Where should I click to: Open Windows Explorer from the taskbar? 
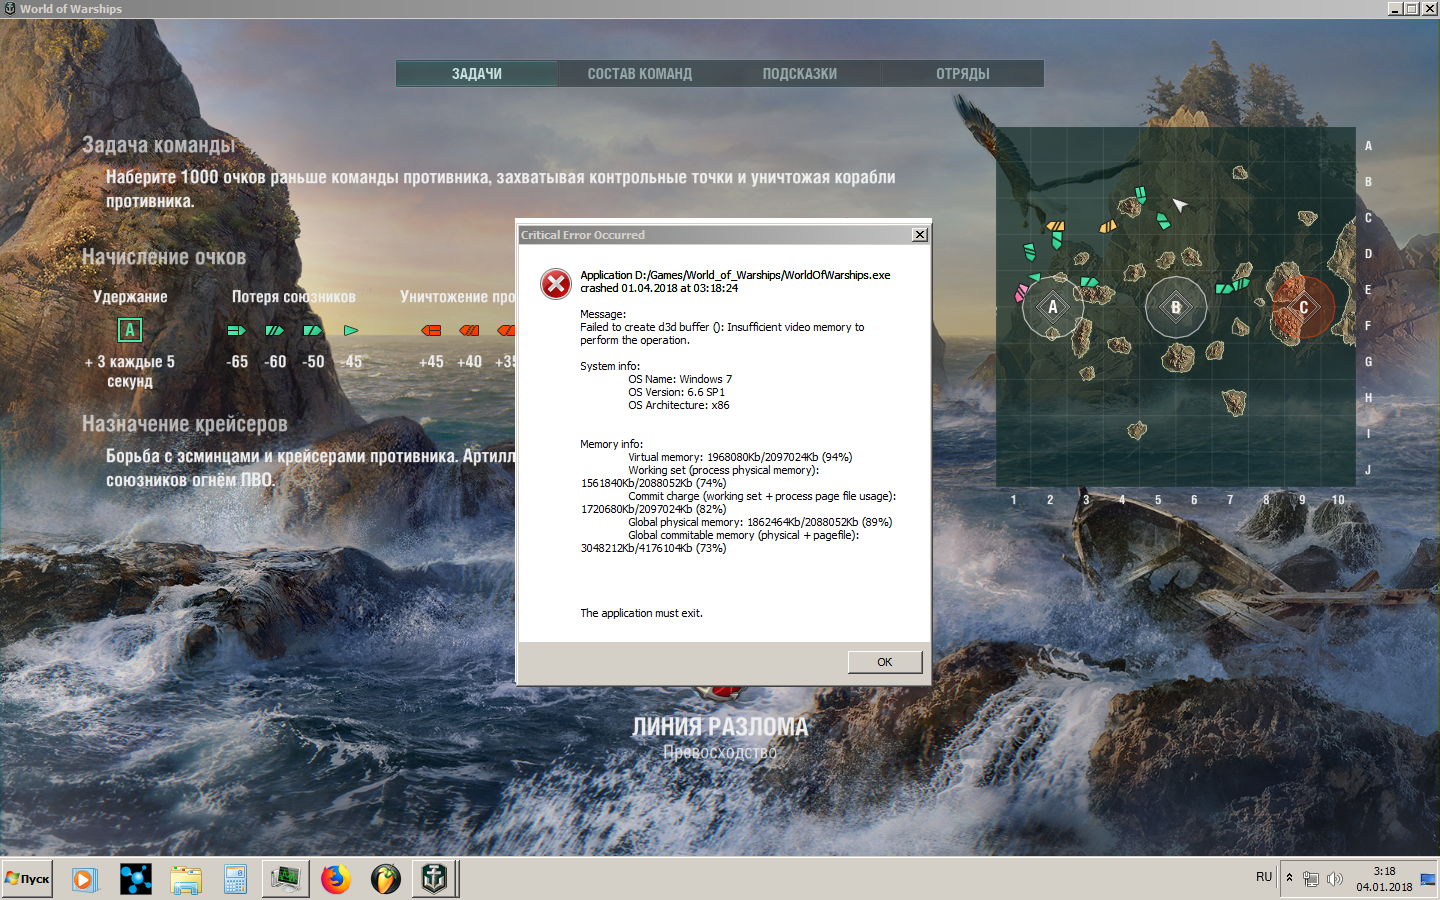coord(186,879)
